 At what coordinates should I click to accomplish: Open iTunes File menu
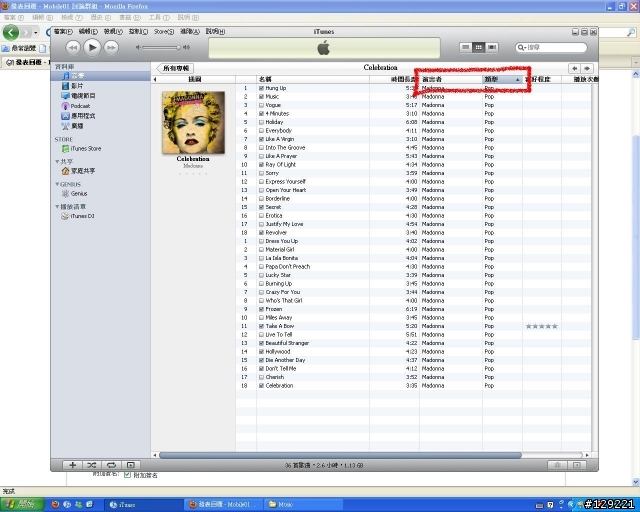click(63, 31)
